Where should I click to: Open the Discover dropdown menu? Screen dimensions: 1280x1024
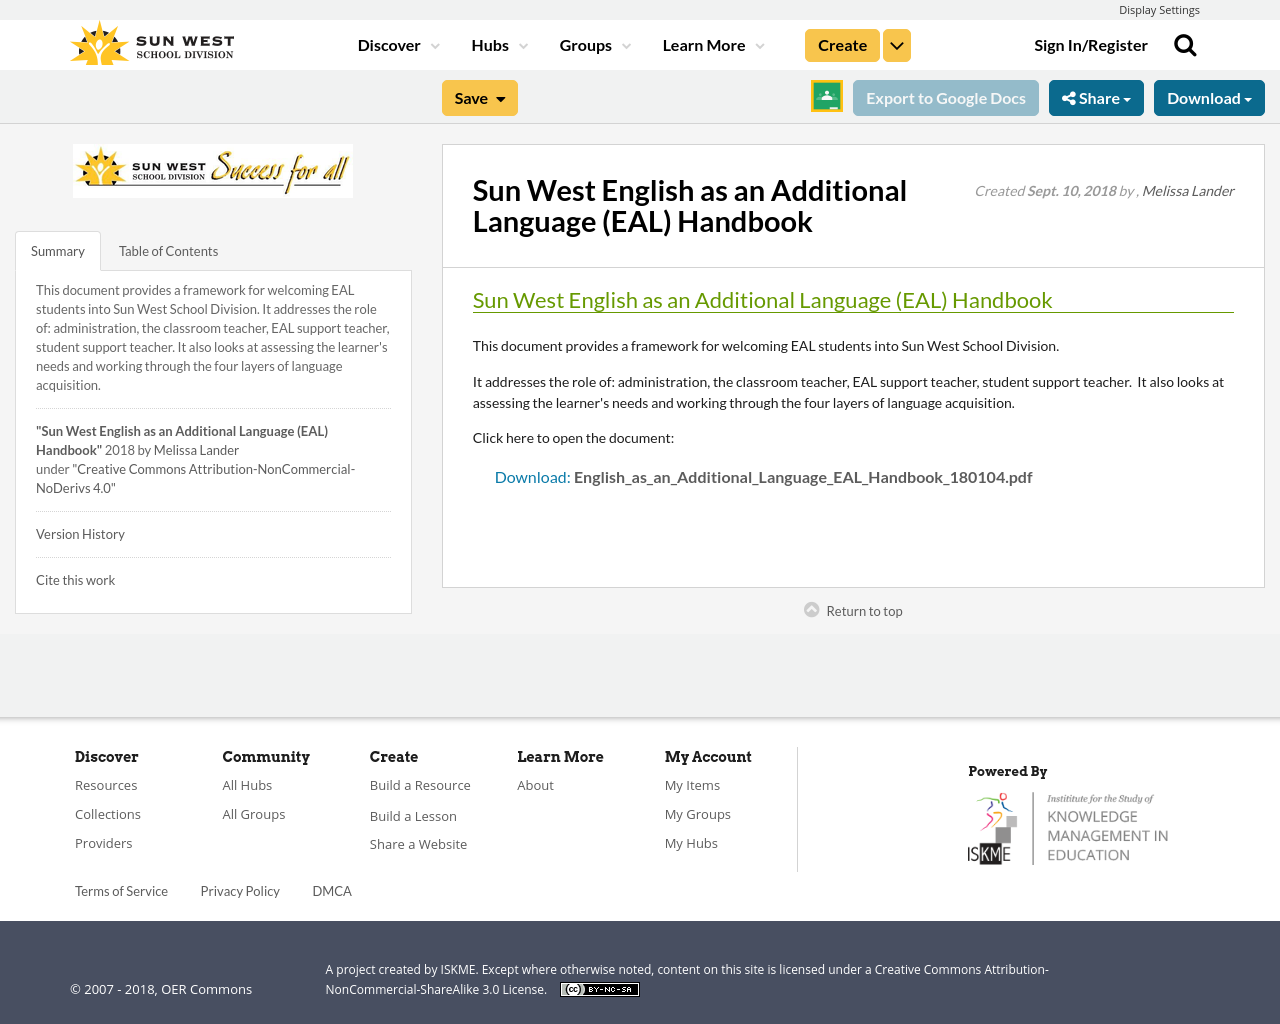coord(398,44)
